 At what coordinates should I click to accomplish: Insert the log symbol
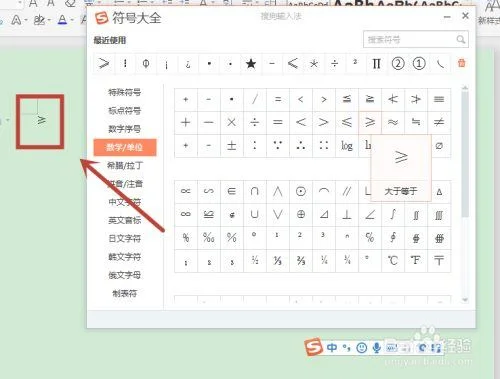[347, 146]
